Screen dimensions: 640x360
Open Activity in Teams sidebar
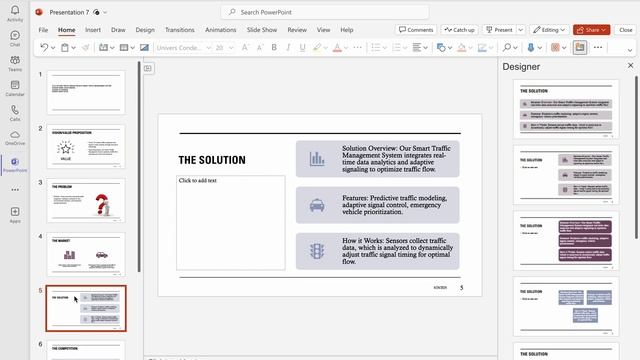coord(15,13)
